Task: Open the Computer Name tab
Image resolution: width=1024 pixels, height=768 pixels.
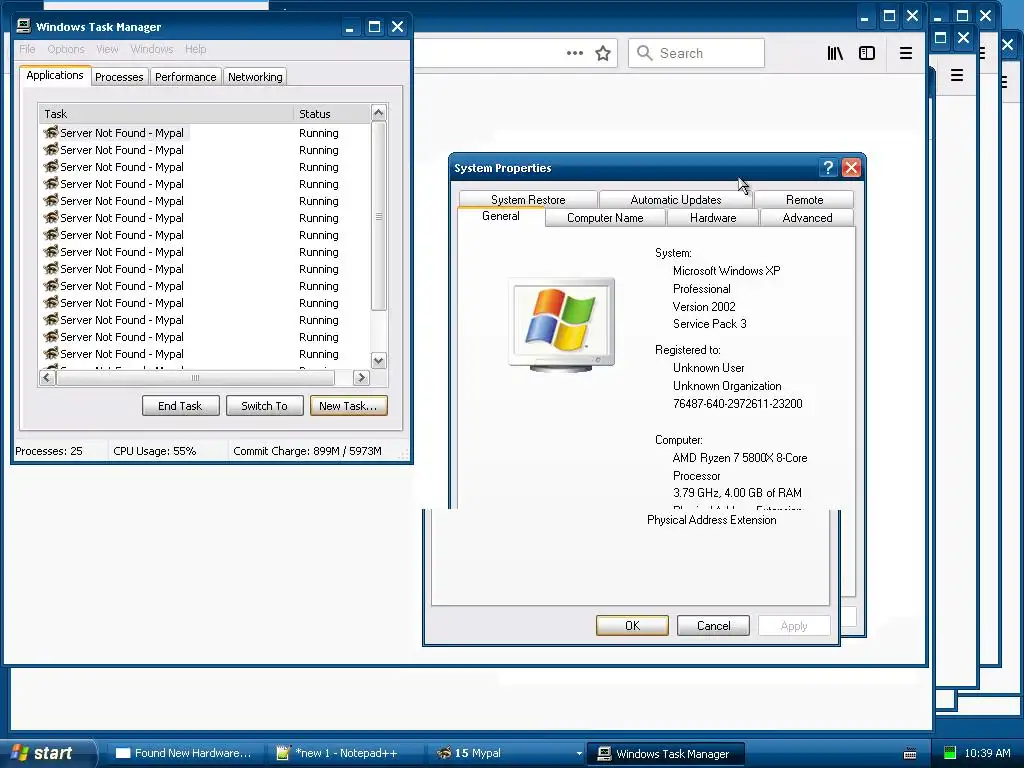Action: point(605,217)
